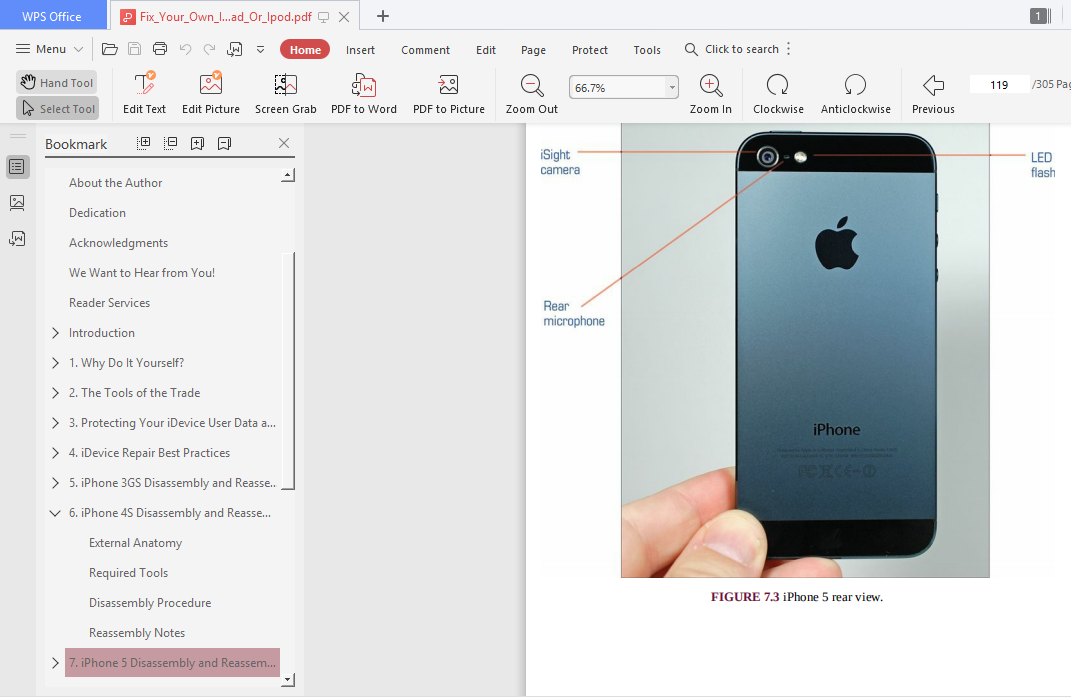The width and height of the screenshot is (1071, 697).
Task: Close the Fix_Your_Own PDF document tab
Action: pyautogui.click(x=344, y=17)
